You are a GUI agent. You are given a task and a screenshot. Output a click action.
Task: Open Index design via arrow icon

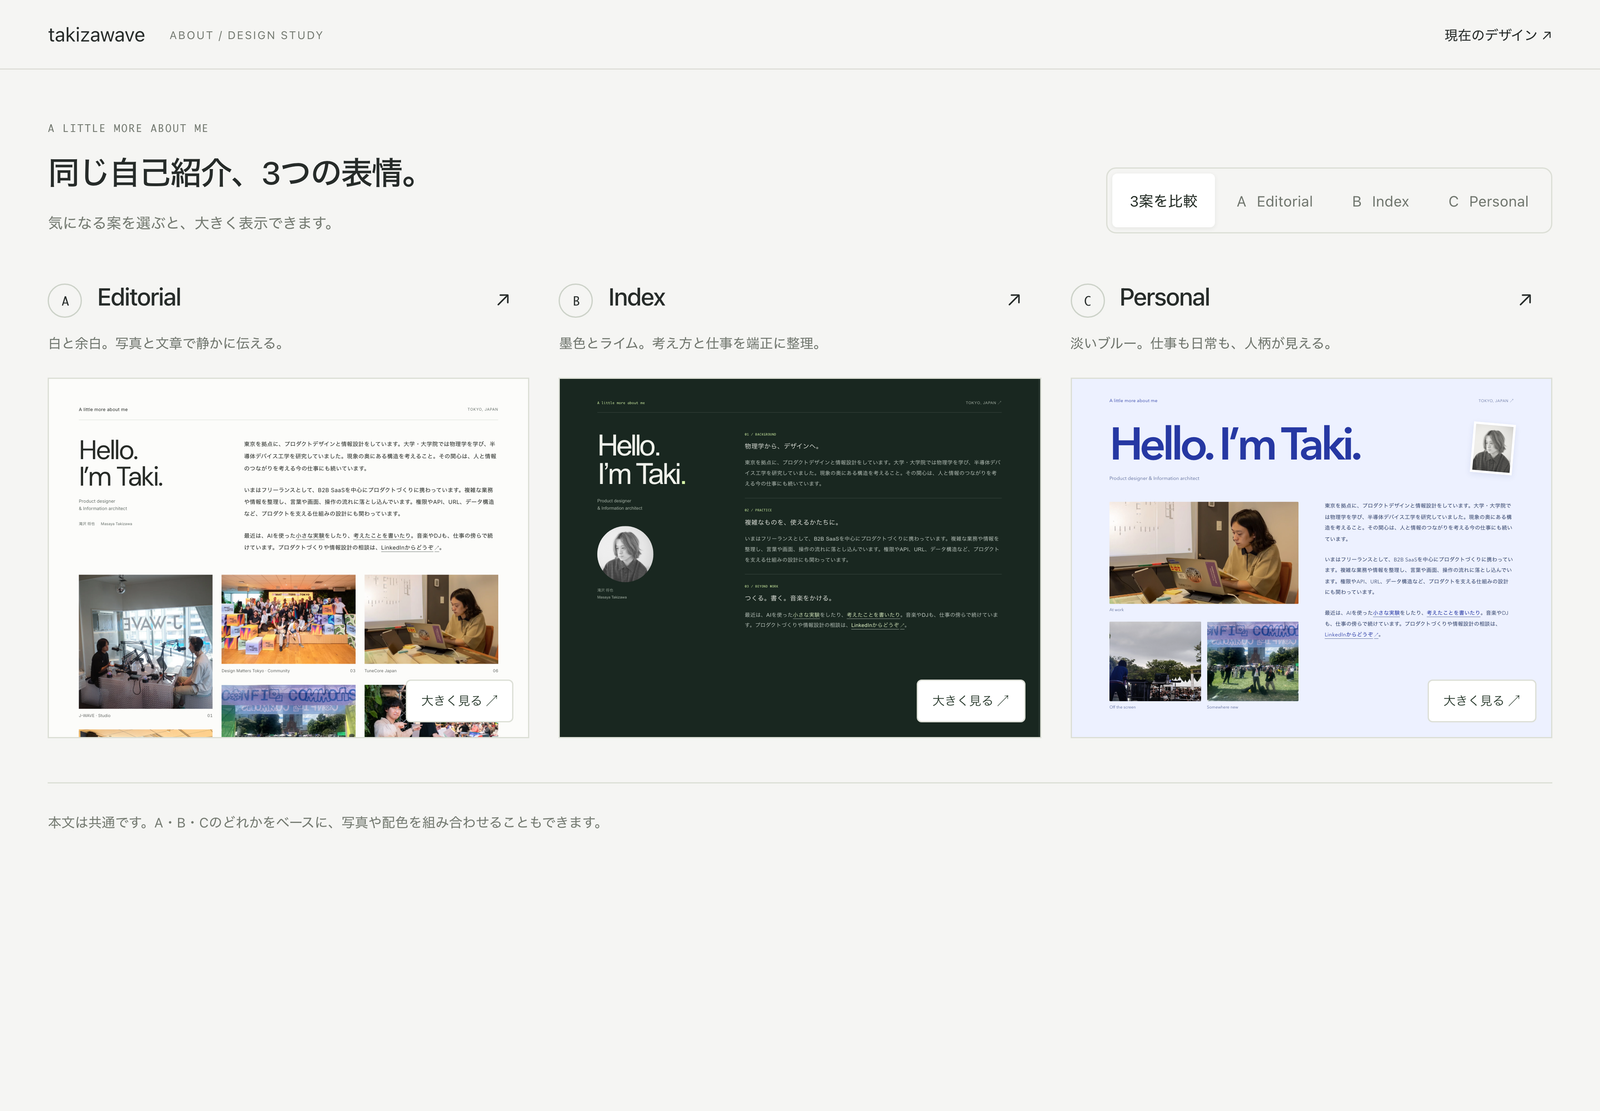click(x=1014, y=299)
